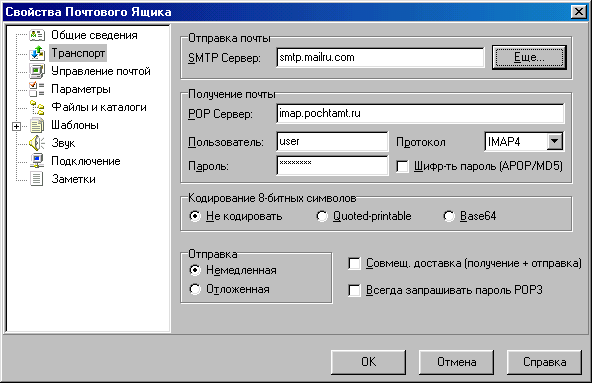The image size is (592, 383).
Task: Expand the Шаблоны tree node
Action: 16,126
